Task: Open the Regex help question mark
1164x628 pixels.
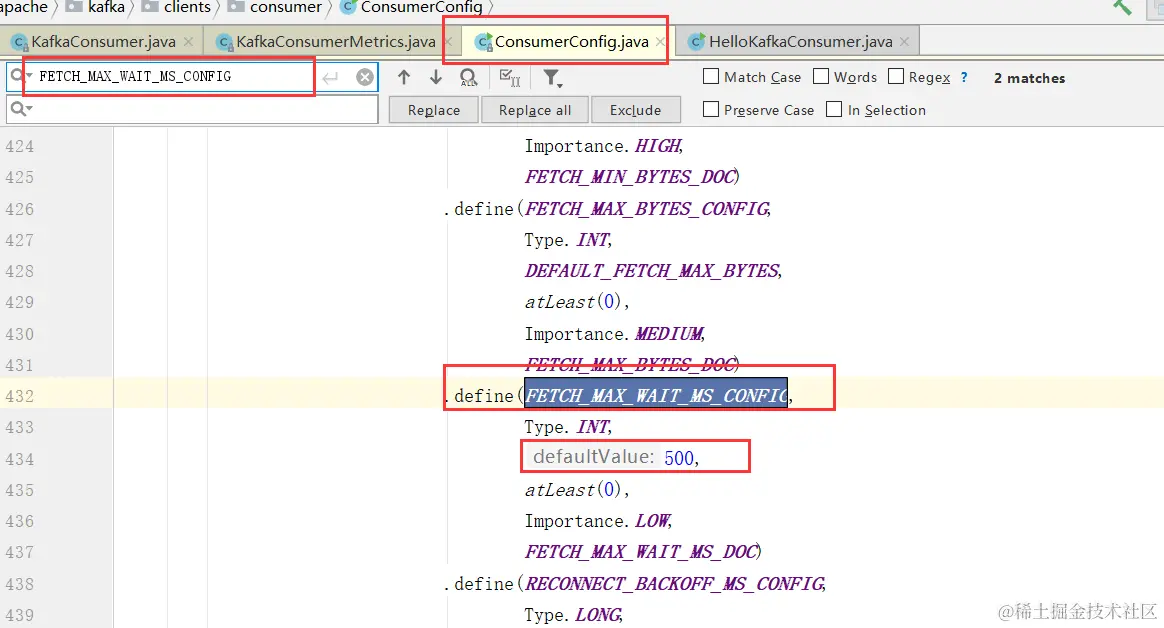Action: click(964, 77)
